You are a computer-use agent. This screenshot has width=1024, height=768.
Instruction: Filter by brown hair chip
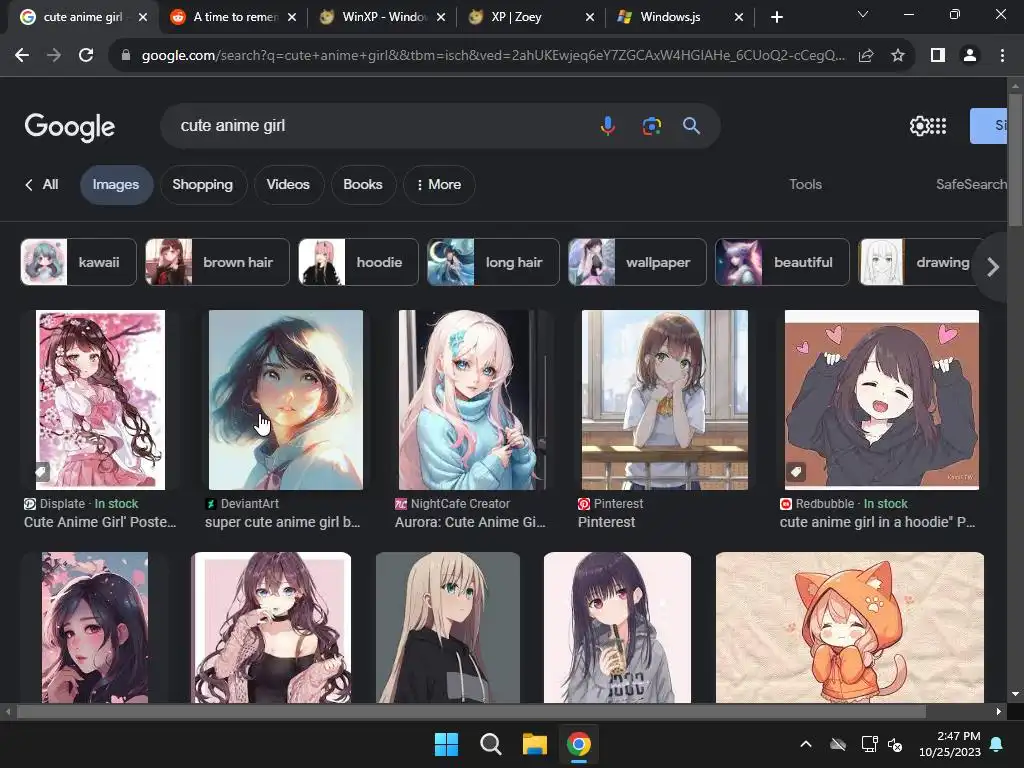(217, 263)
